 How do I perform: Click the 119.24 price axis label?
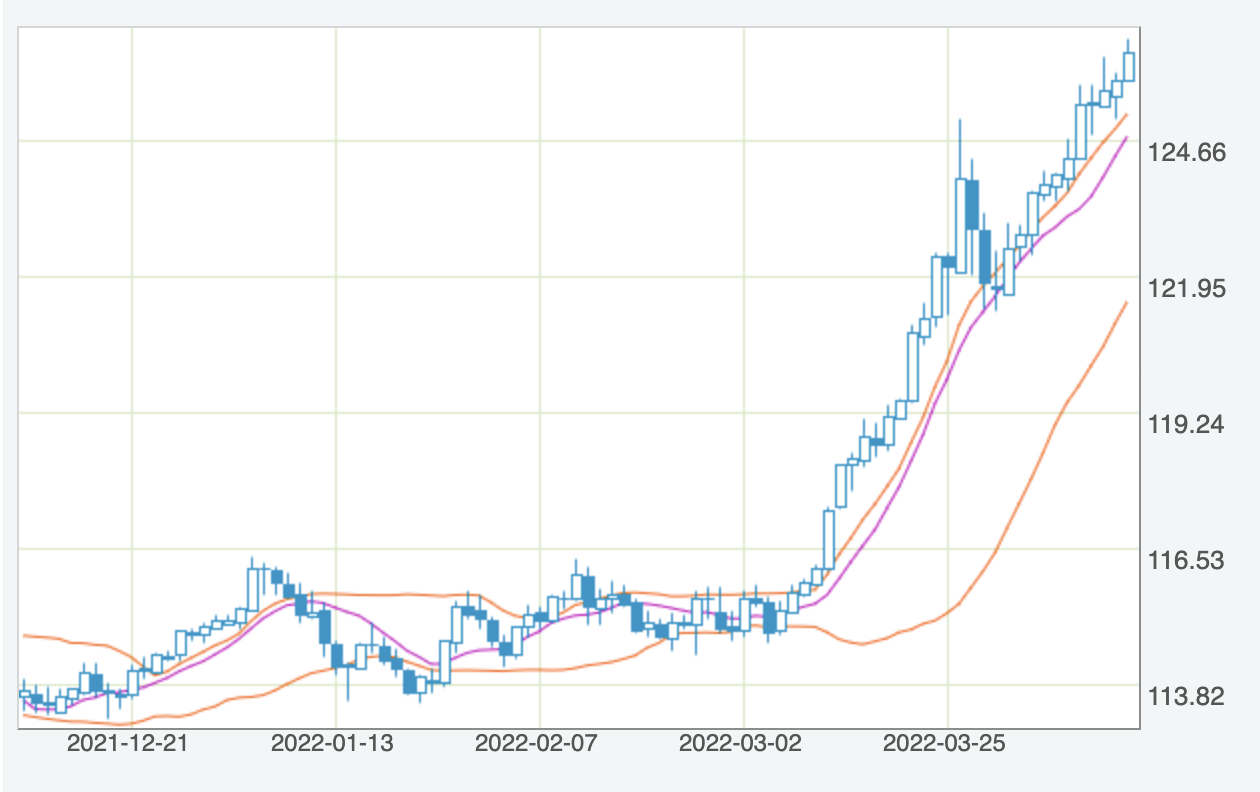(1188, 424)
